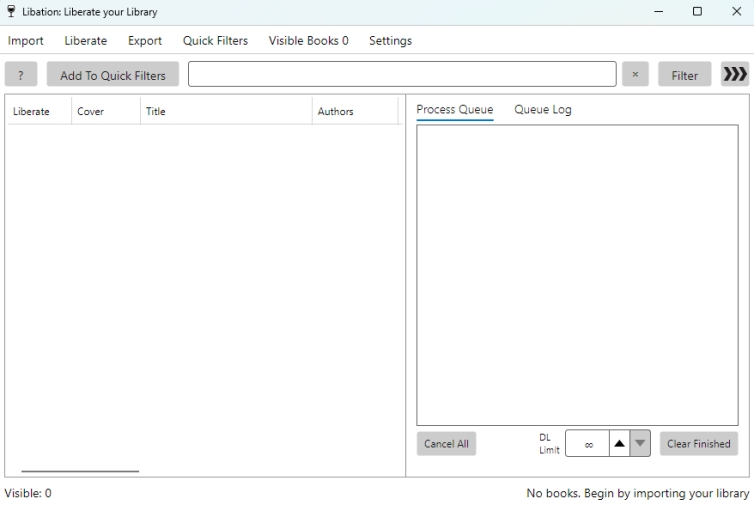Click the Add To Quick Filters button
Viewport: 754px width, 505px height.
(113, 75)
